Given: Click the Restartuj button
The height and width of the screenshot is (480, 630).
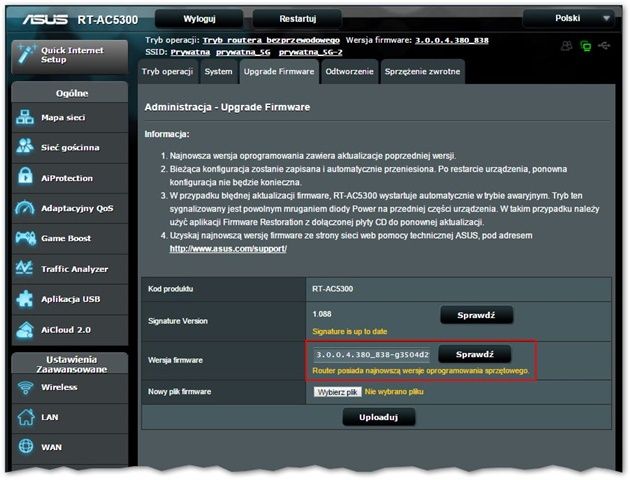Looking at the screenshot, I should point(297,19).
